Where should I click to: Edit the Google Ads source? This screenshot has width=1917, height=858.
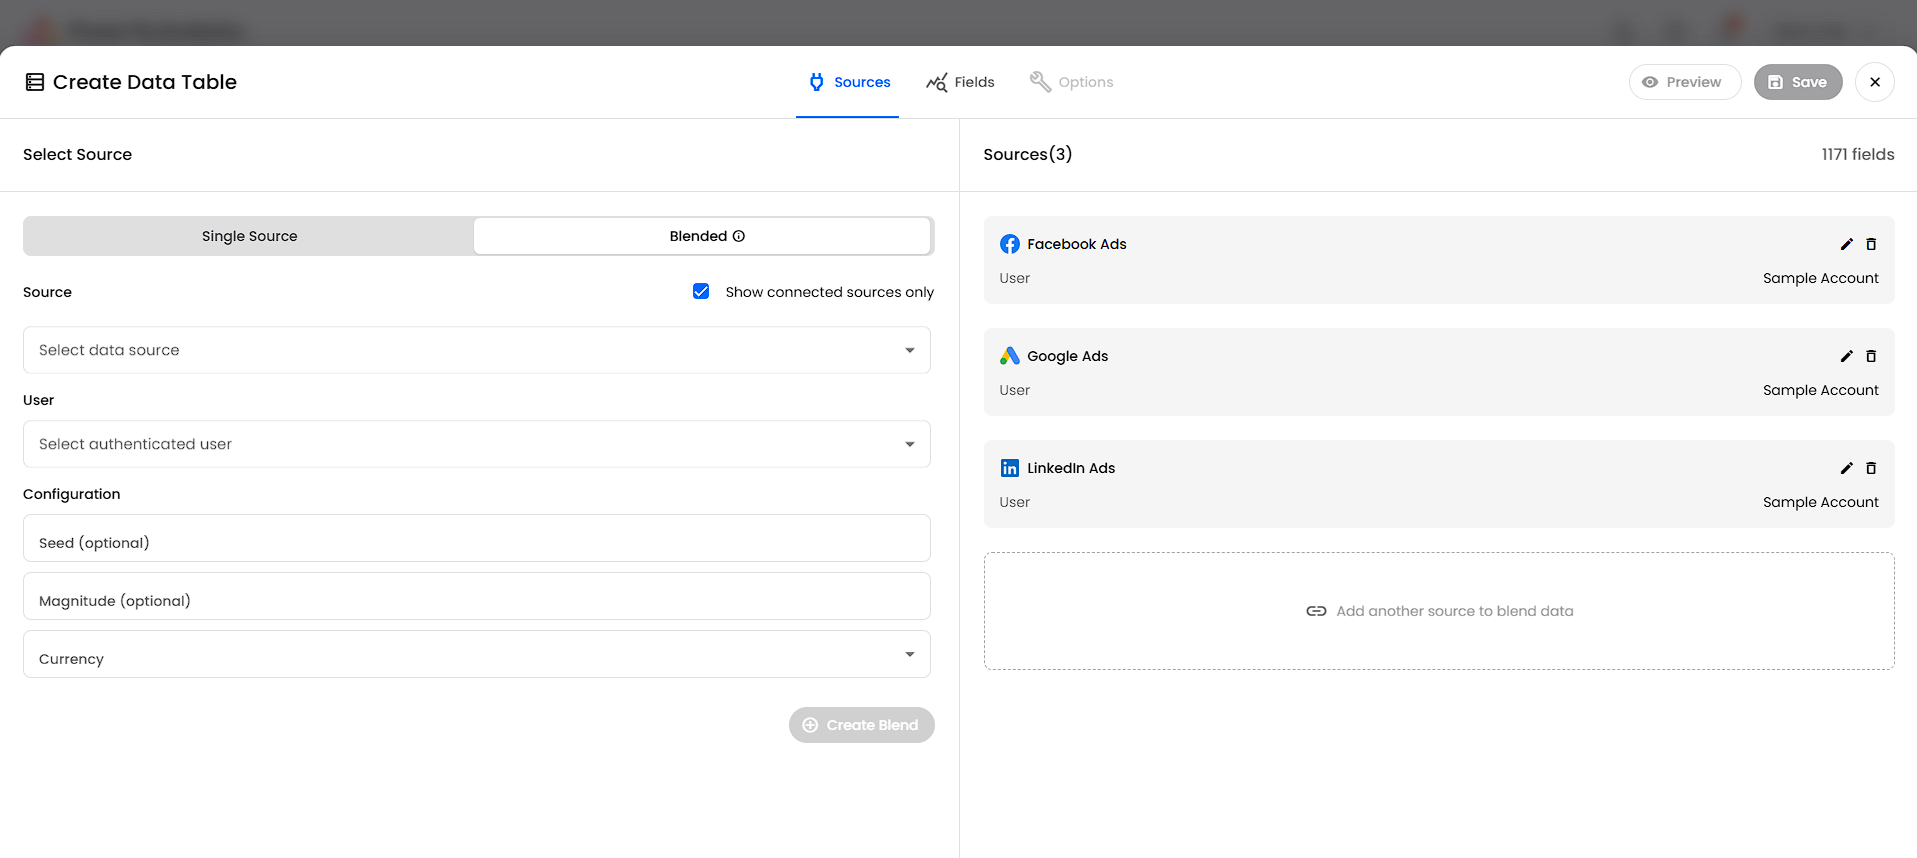click(x=1846, y=356)
